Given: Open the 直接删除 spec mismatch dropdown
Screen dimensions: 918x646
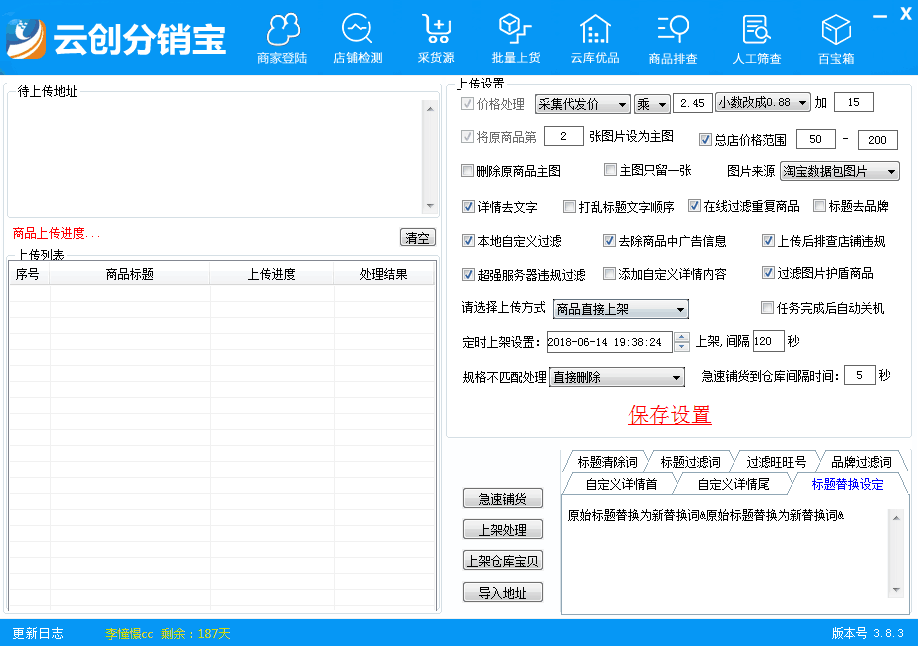Looking at the screenshot, I should 616,377.
